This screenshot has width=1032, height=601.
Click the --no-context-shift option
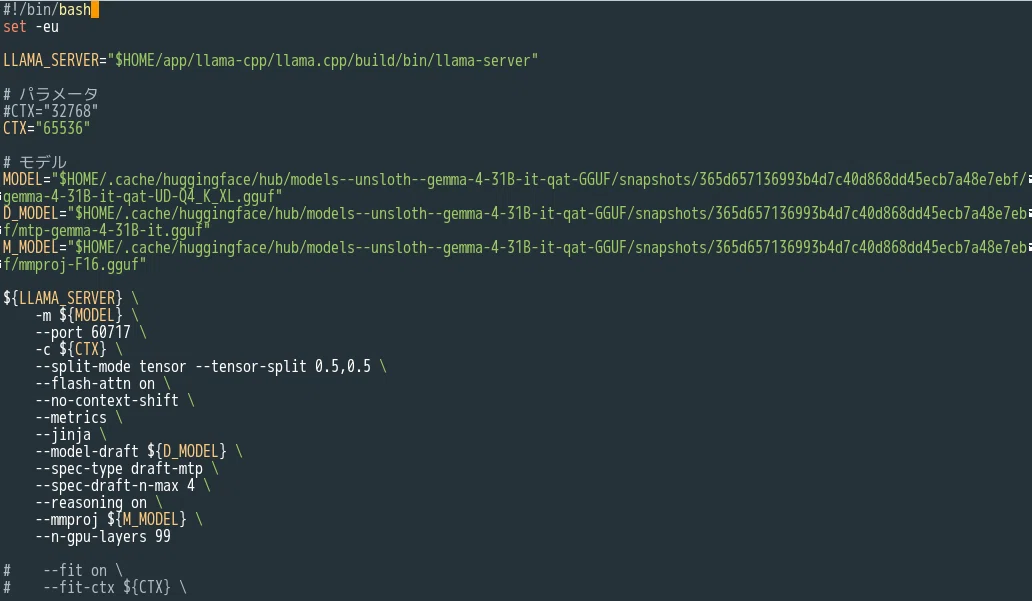(x=107, y=401)
